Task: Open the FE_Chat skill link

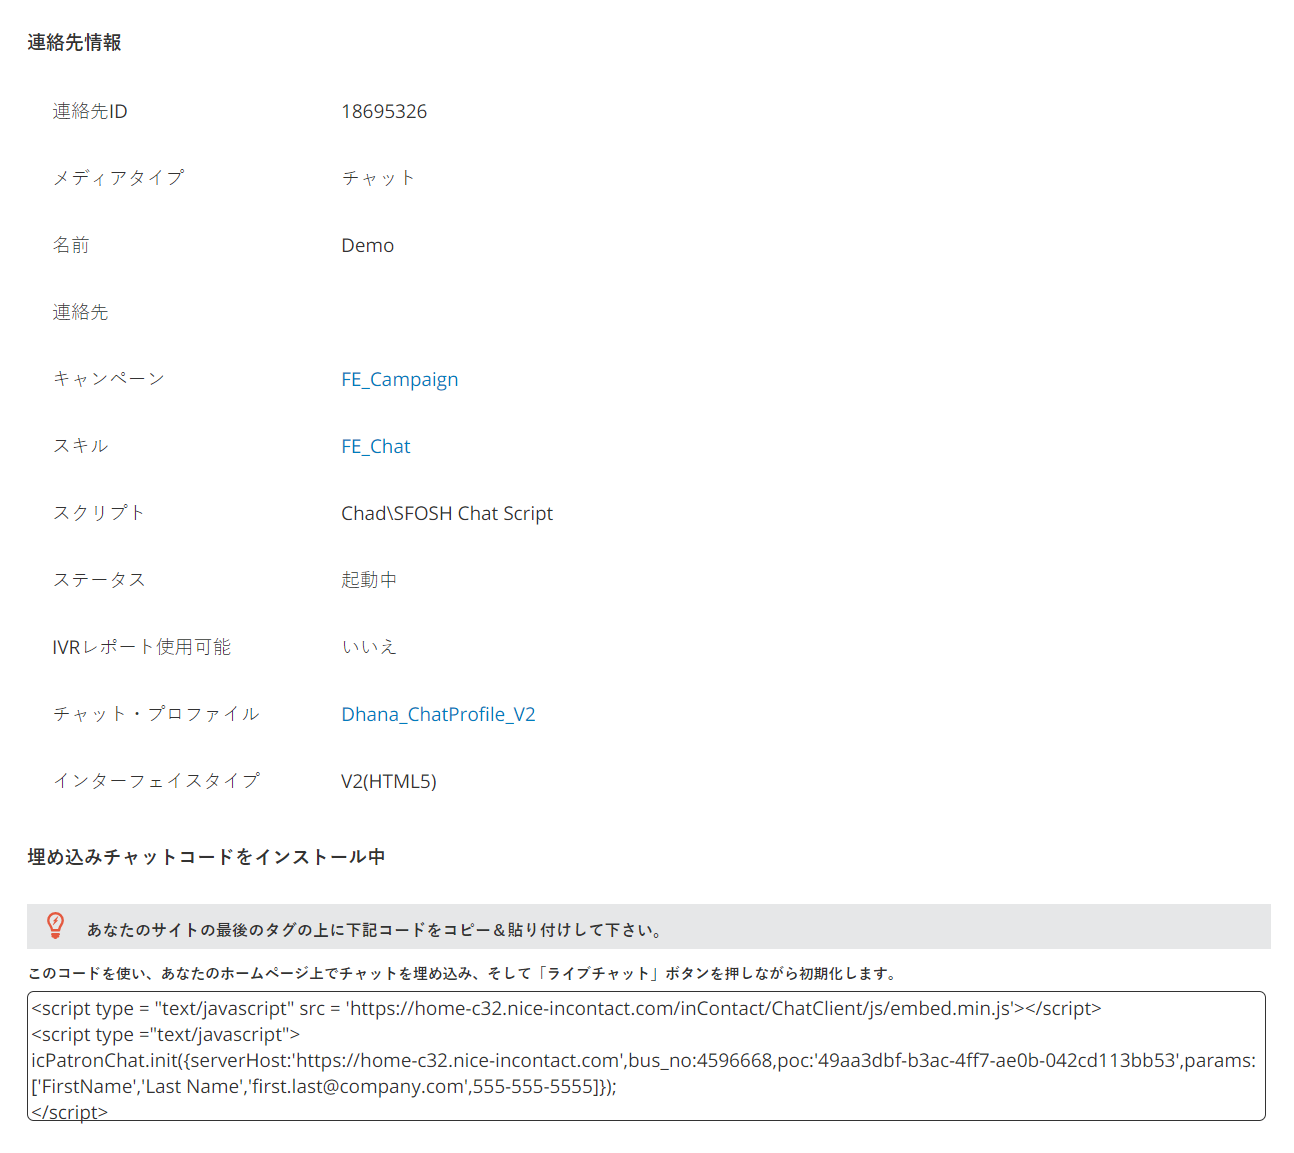Action: (x=376, y=446)
